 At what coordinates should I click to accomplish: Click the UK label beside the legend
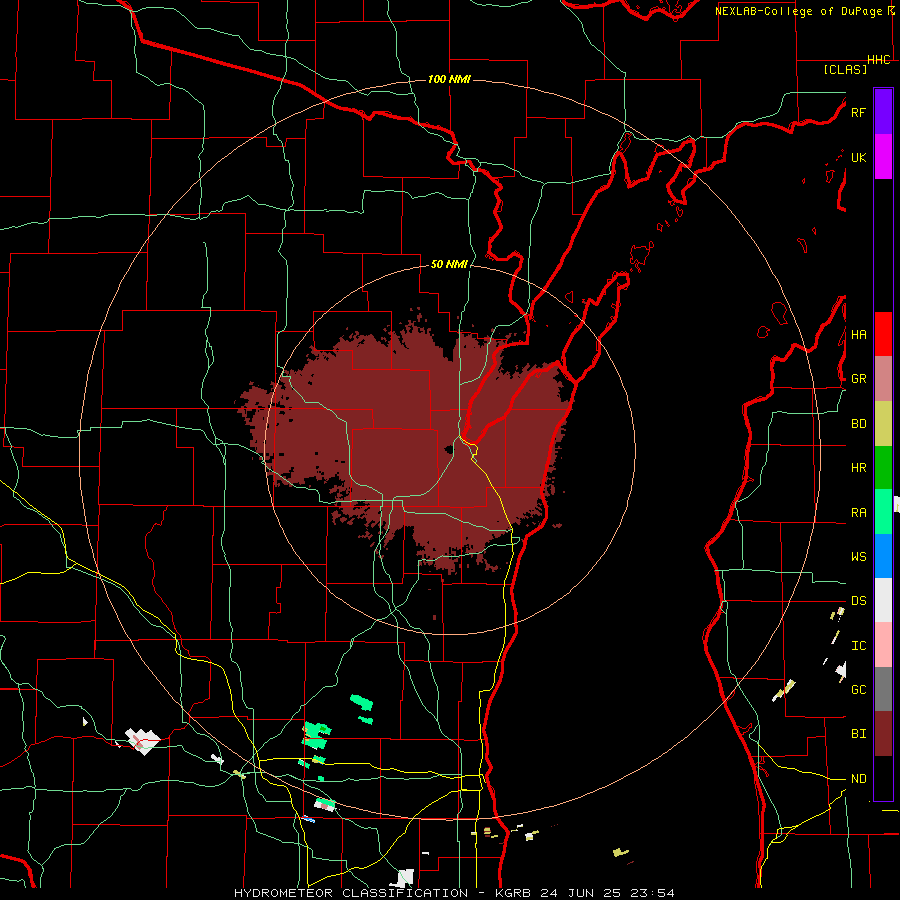click(858, 157)
